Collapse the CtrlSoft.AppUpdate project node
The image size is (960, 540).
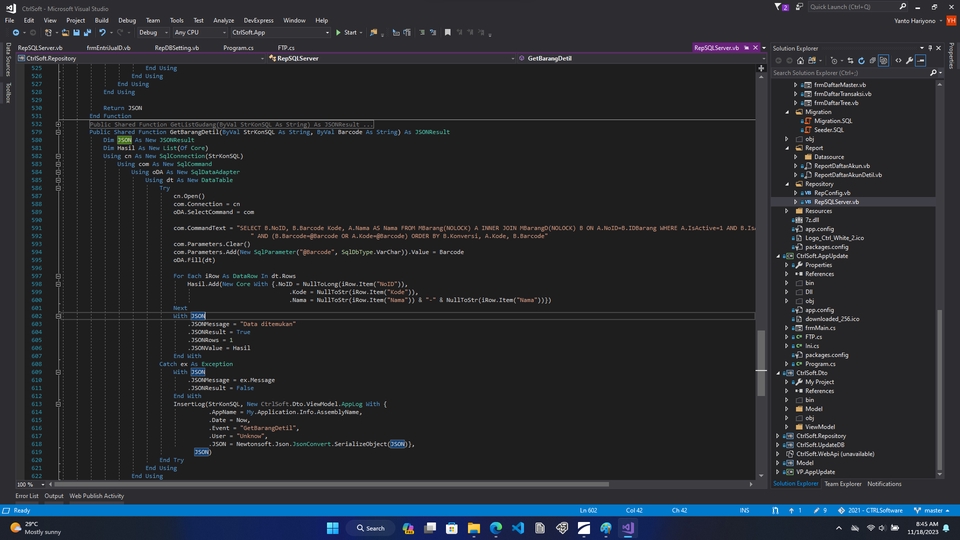778,256
